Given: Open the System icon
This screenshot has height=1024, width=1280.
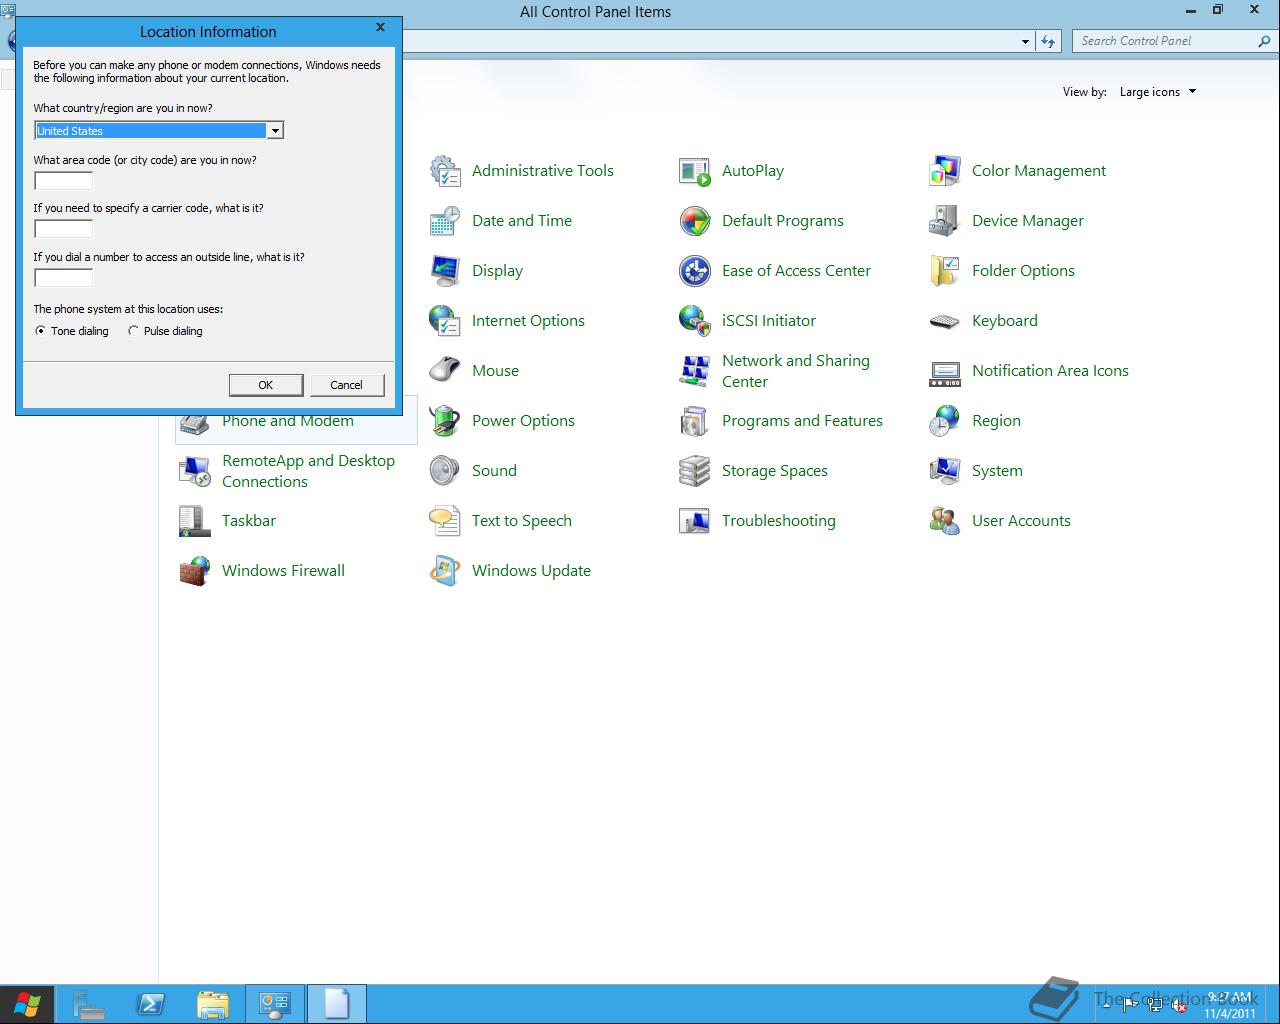Looking at the screenshot, I should 945,471.
